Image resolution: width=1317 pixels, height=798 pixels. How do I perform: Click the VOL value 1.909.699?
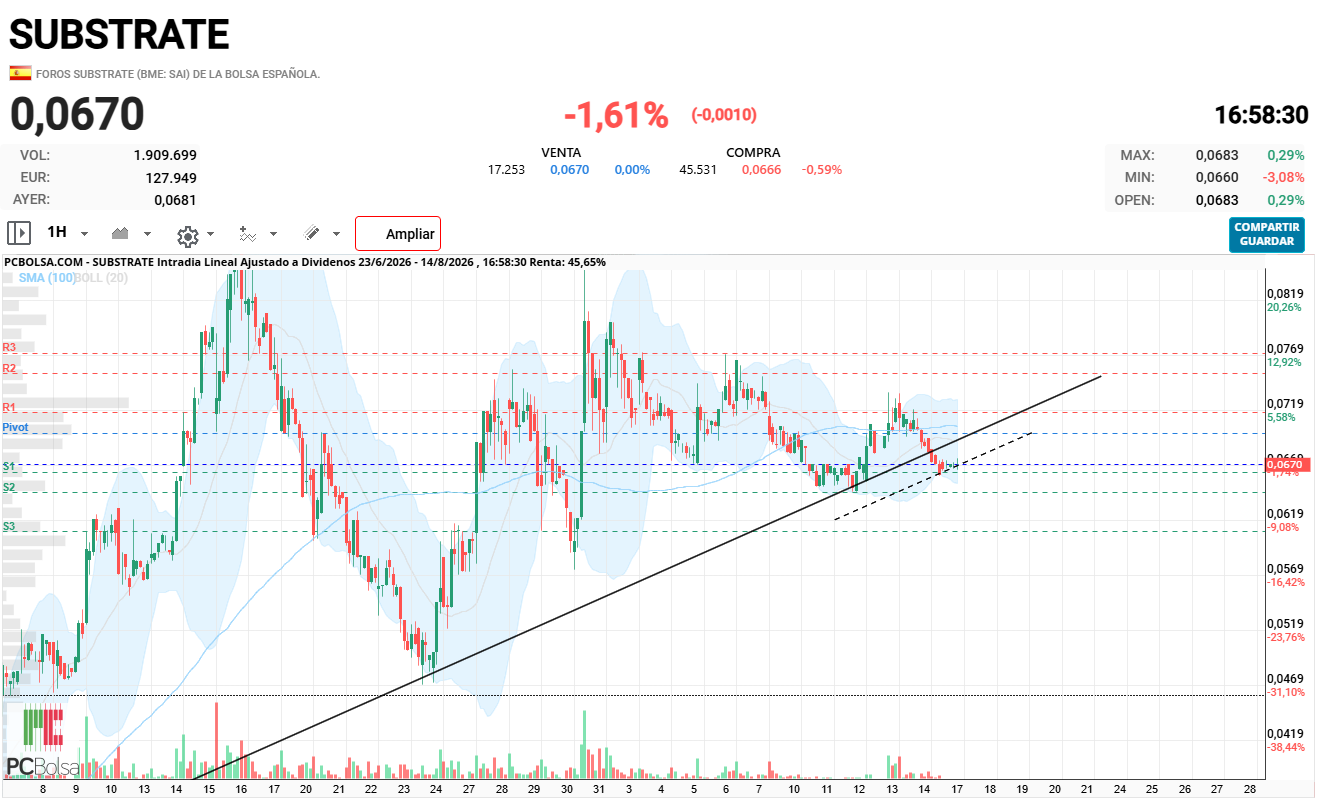click(165, 155)
